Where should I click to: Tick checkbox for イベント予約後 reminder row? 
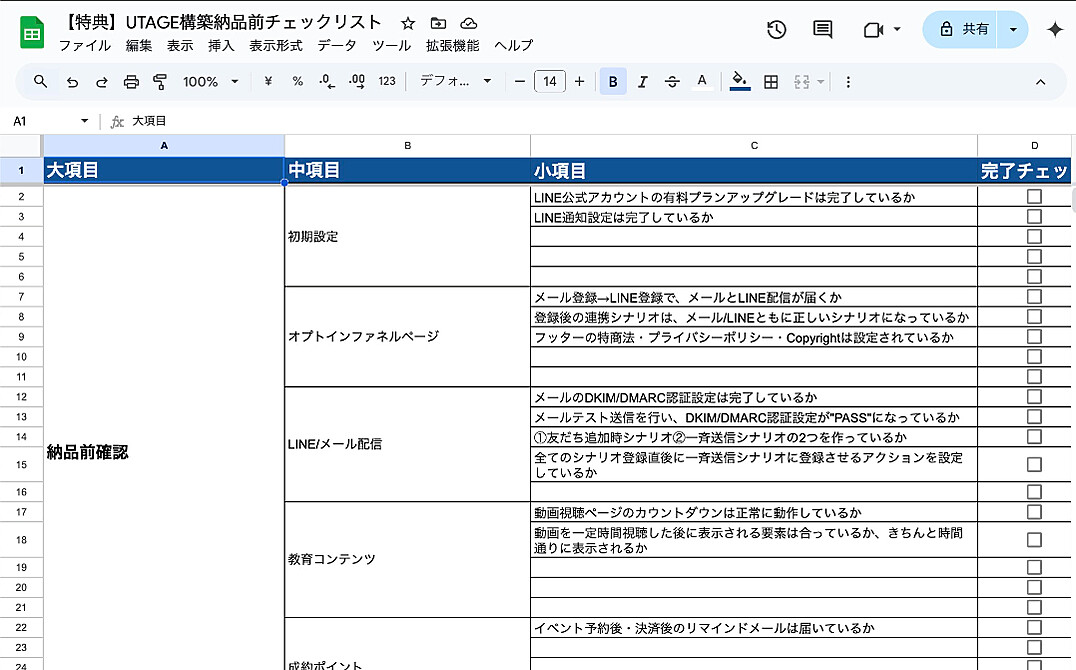point(1033,627)
